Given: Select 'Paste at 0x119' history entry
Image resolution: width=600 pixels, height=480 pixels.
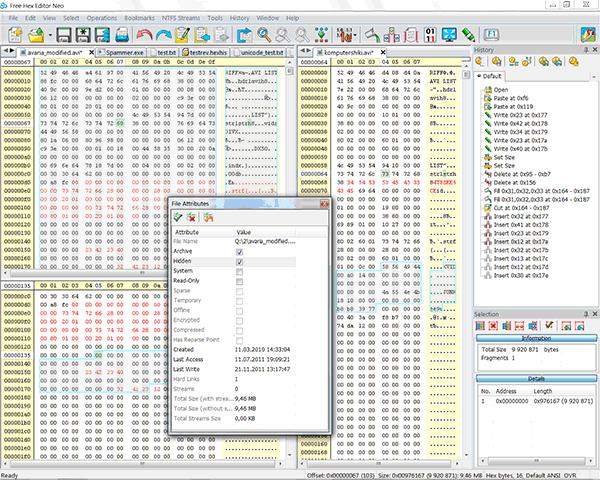Looking at the screenshot, I should (x=513, y=106).
